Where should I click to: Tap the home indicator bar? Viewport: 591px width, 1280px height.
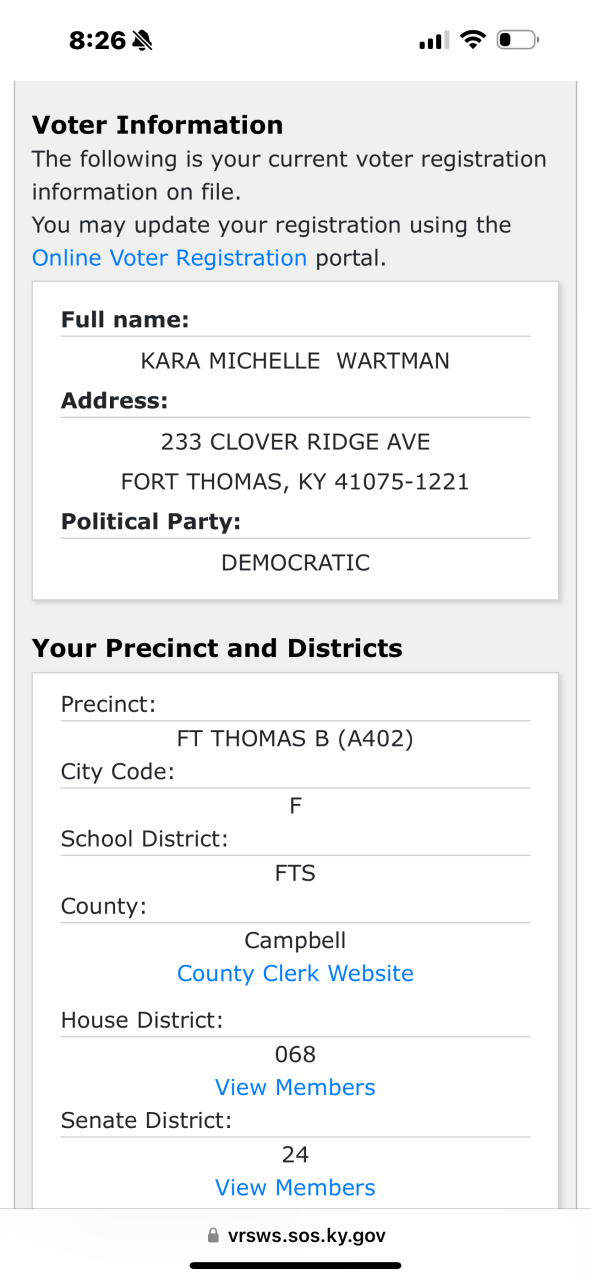(x=295, y=1265)
